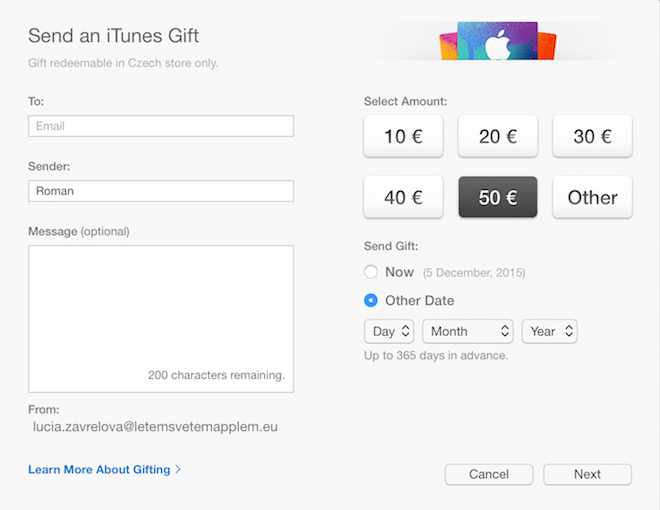Click the sender email address under From
Viewport: 660px width, 510px height.
(x=155, y=427)
